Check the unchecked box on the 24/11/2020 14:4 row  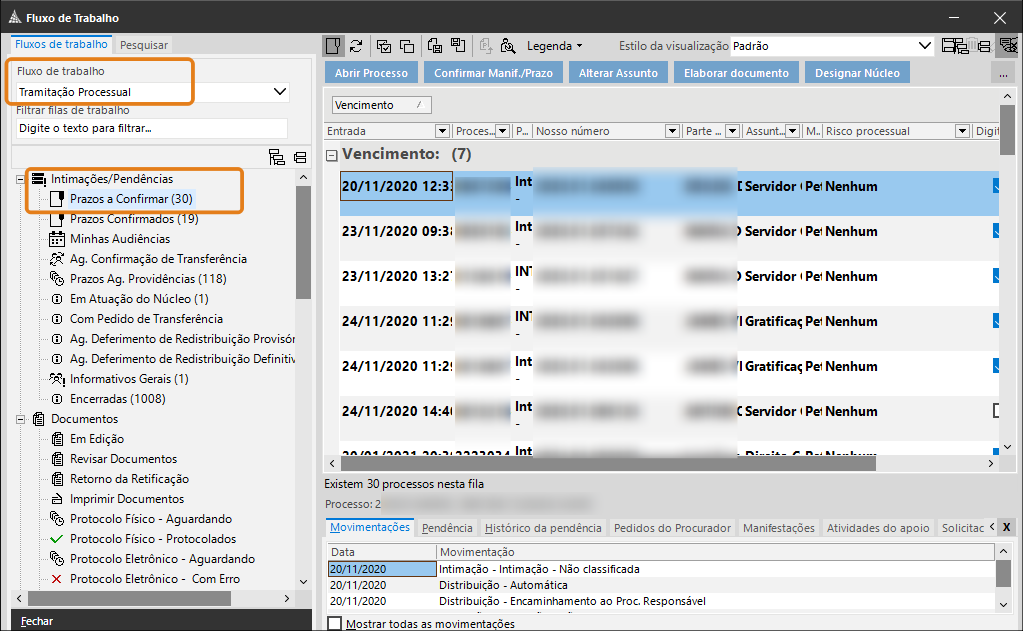click(996, 411)
